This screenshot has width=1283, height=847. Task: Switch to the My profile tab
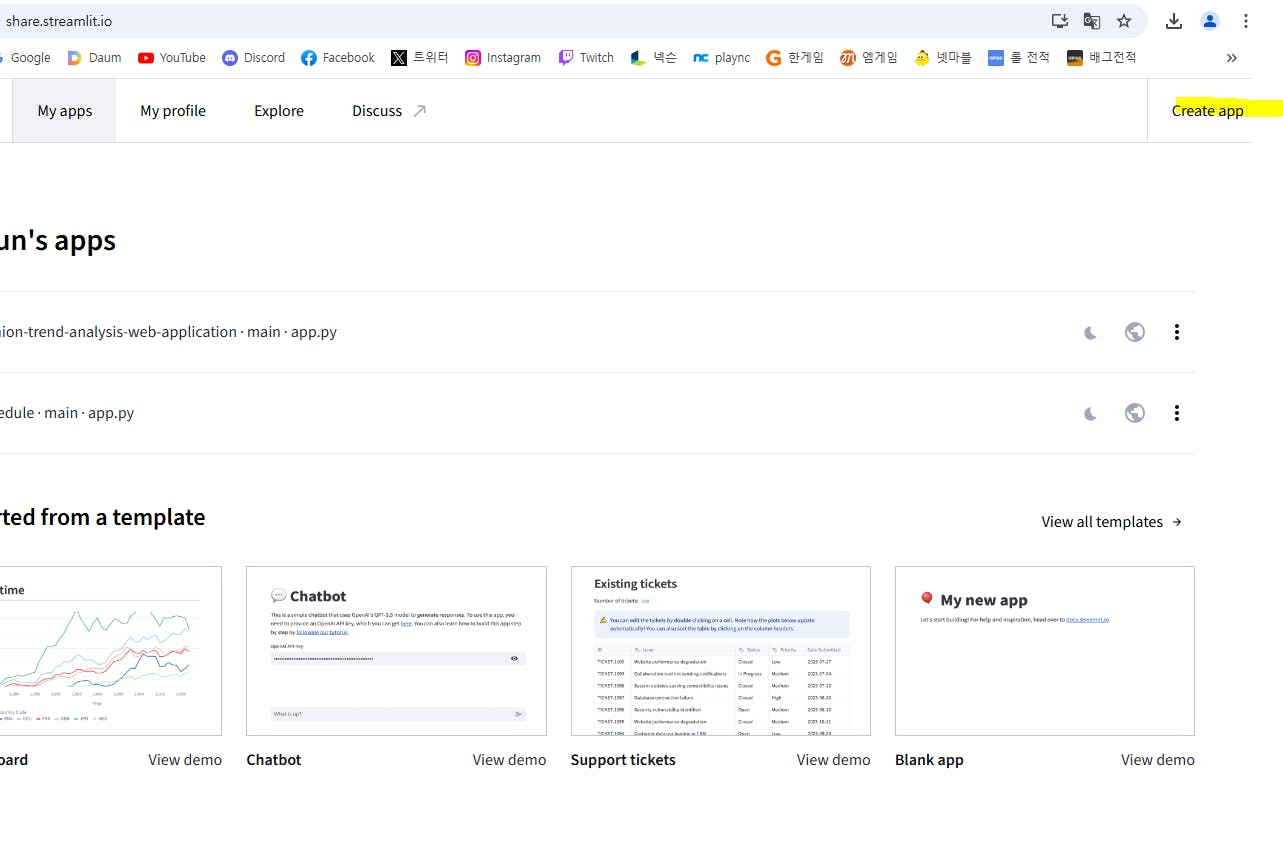[x=173, y=111]
